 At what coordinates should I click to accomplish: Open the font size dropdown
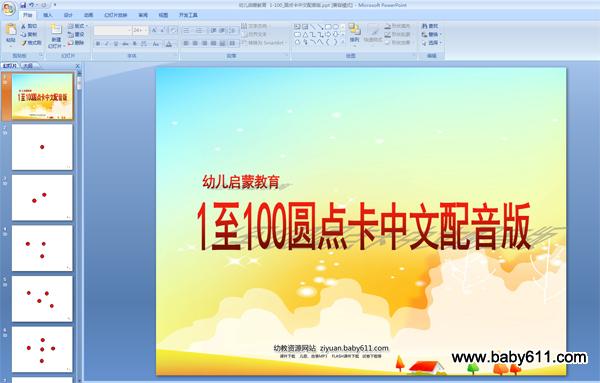pyautogui.click(x=146, y=30)
